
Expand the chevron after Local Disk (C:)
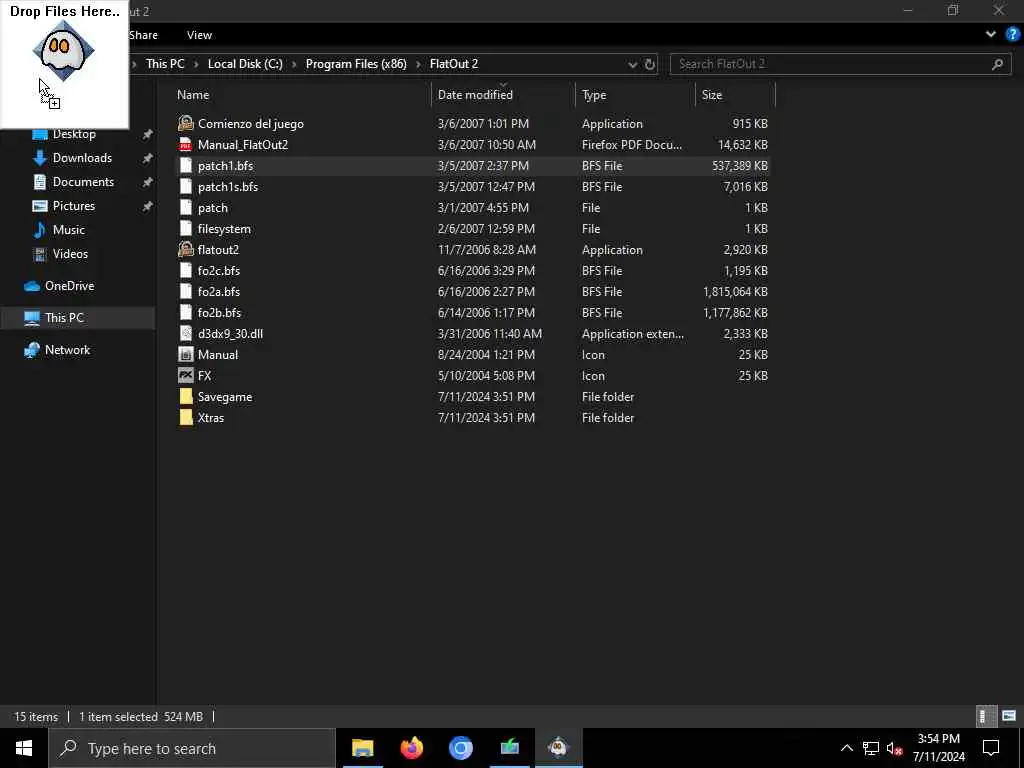[294, 64]
